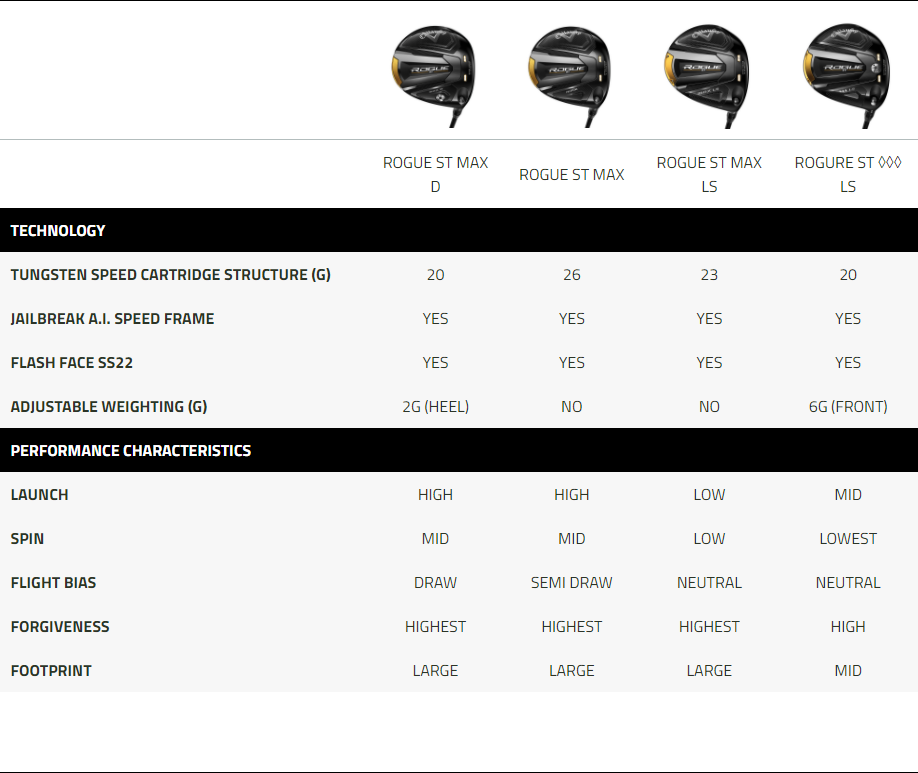Select the Tungsten Speed Cartridge Structure row label

[170, 275]
